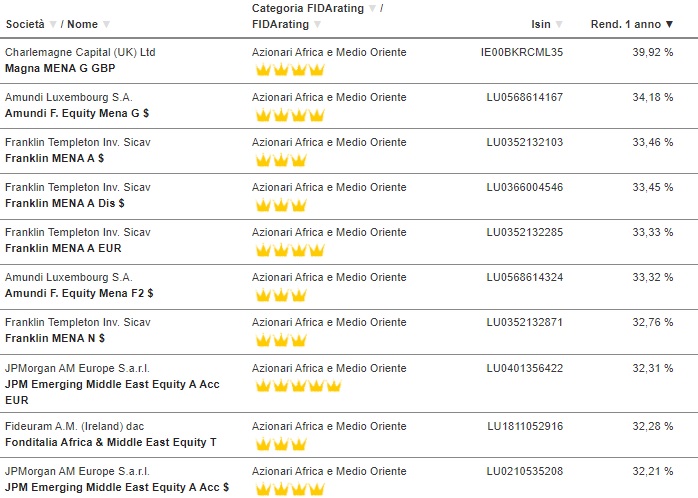Select ISIN LU0568614167
The width and height of the screenshot is (698, 498).
click(x=525, y=97)
